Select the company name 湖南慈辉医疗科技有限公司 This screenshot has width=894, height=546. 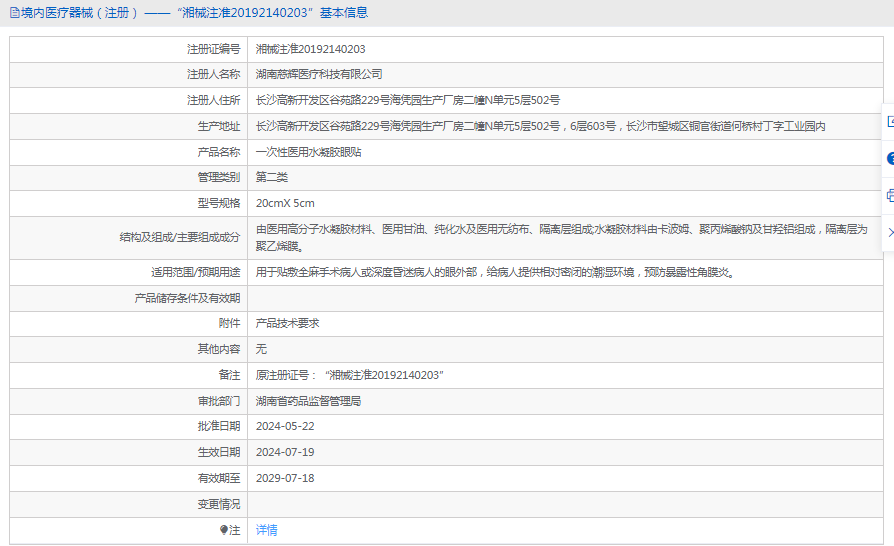click(319, 74)
